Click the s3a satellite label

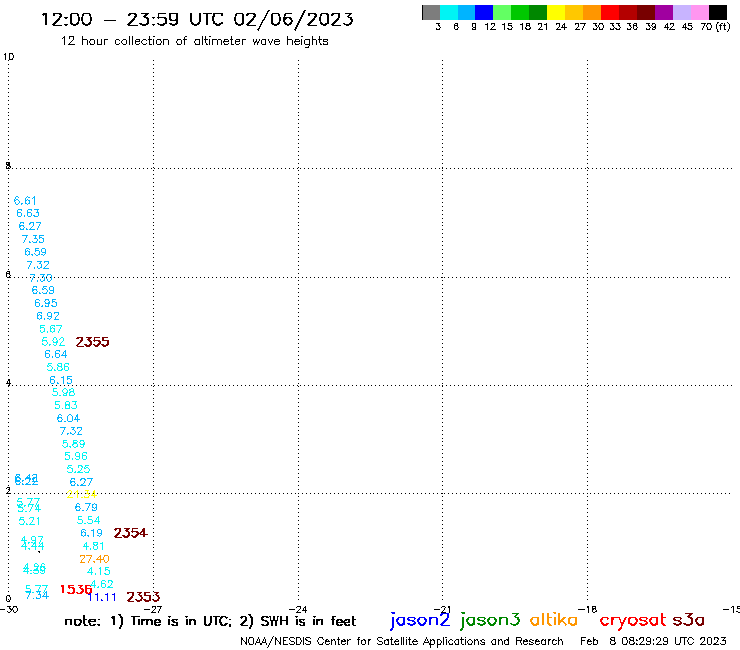[x=689, y=620]
